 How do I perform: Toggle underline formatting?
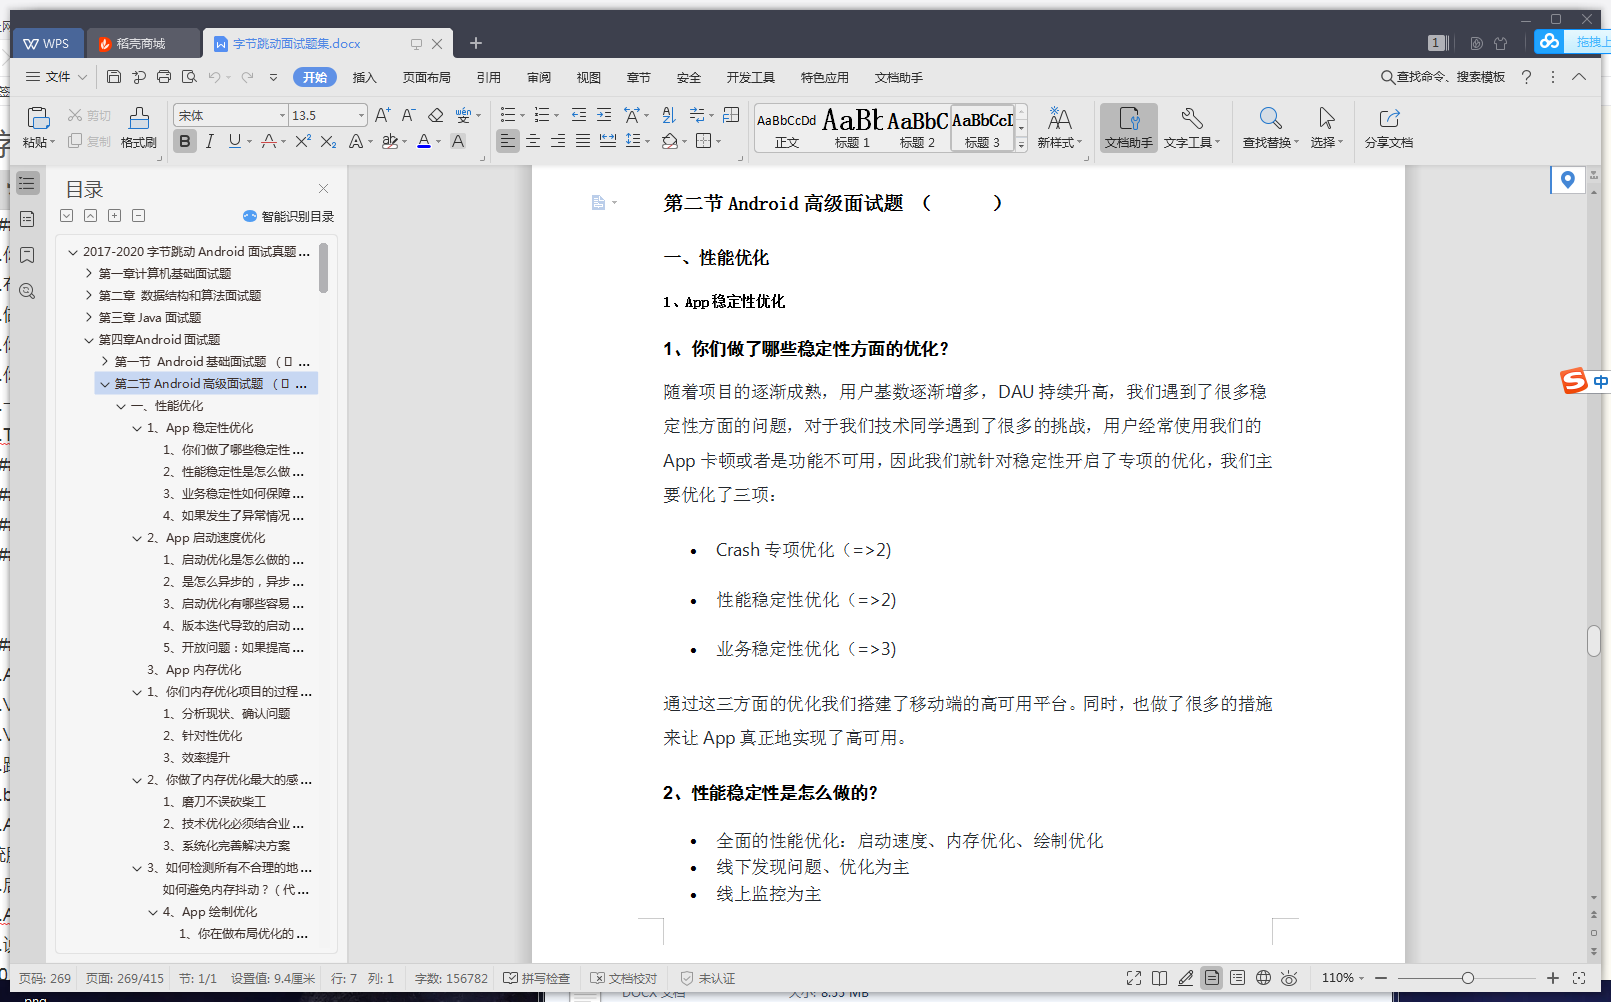coord(234,141)
